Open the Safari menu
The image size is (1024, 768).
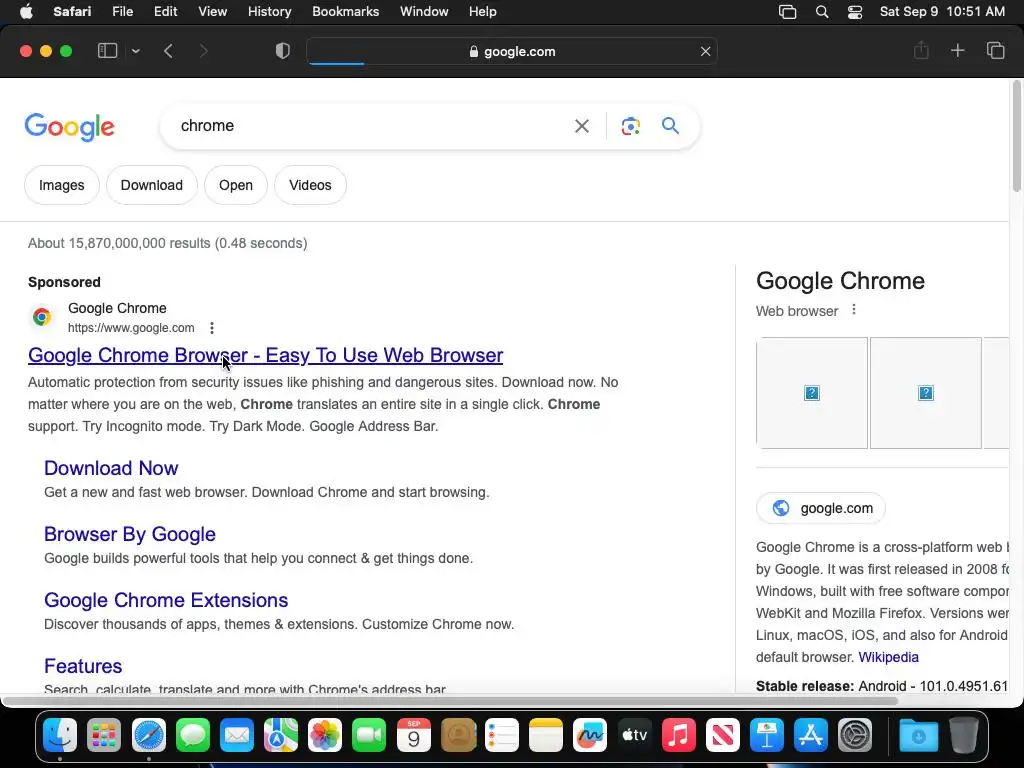click(x=72, y=11)
